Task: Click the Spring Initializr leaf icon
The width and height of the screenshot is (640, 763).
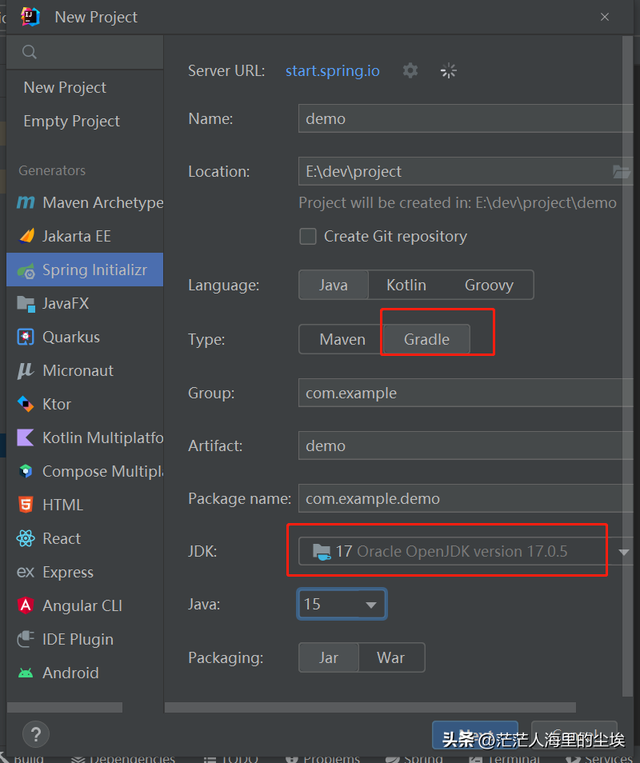Action: click(x=26, y=270)
